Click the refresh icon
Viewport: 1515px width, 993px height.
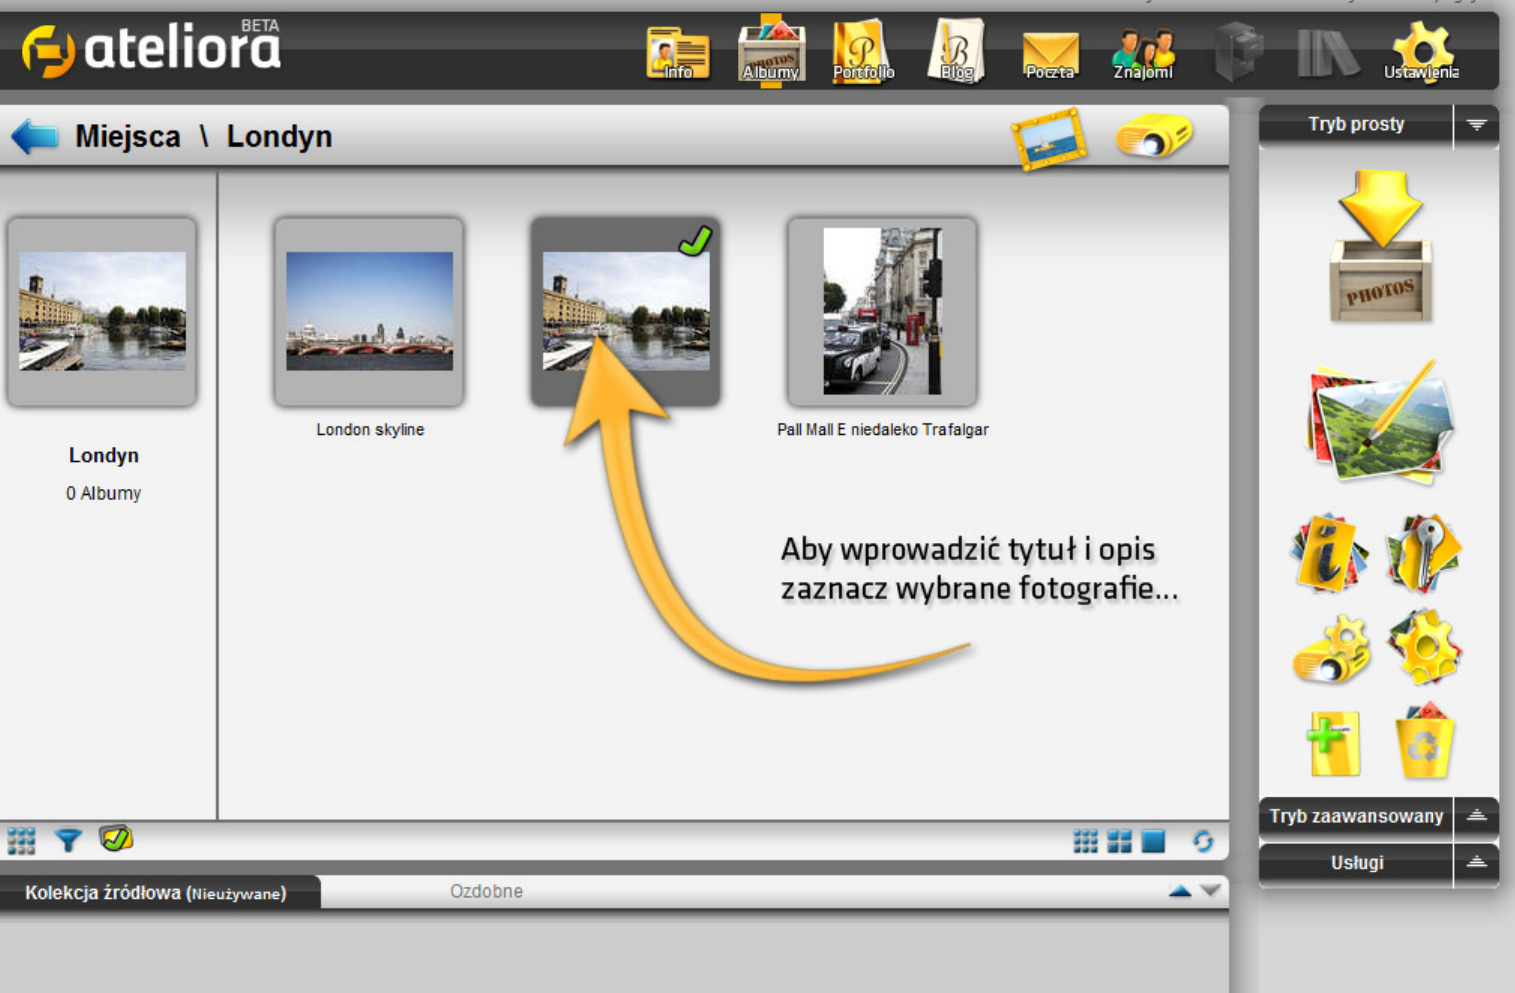pos(1203,842)
